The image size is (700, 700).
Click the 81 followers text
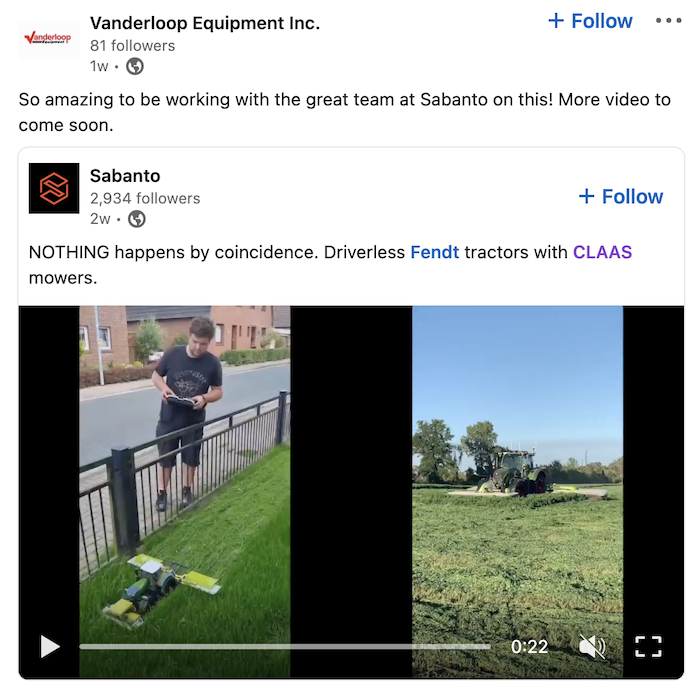[133, 46]
